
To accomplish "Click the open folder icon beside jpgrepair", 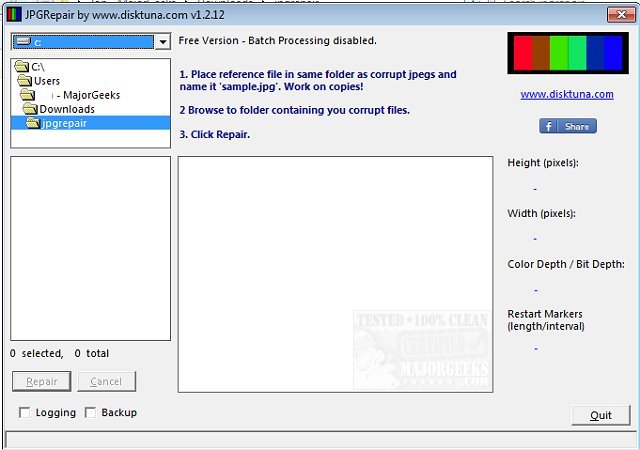I will tap(33, 123).
